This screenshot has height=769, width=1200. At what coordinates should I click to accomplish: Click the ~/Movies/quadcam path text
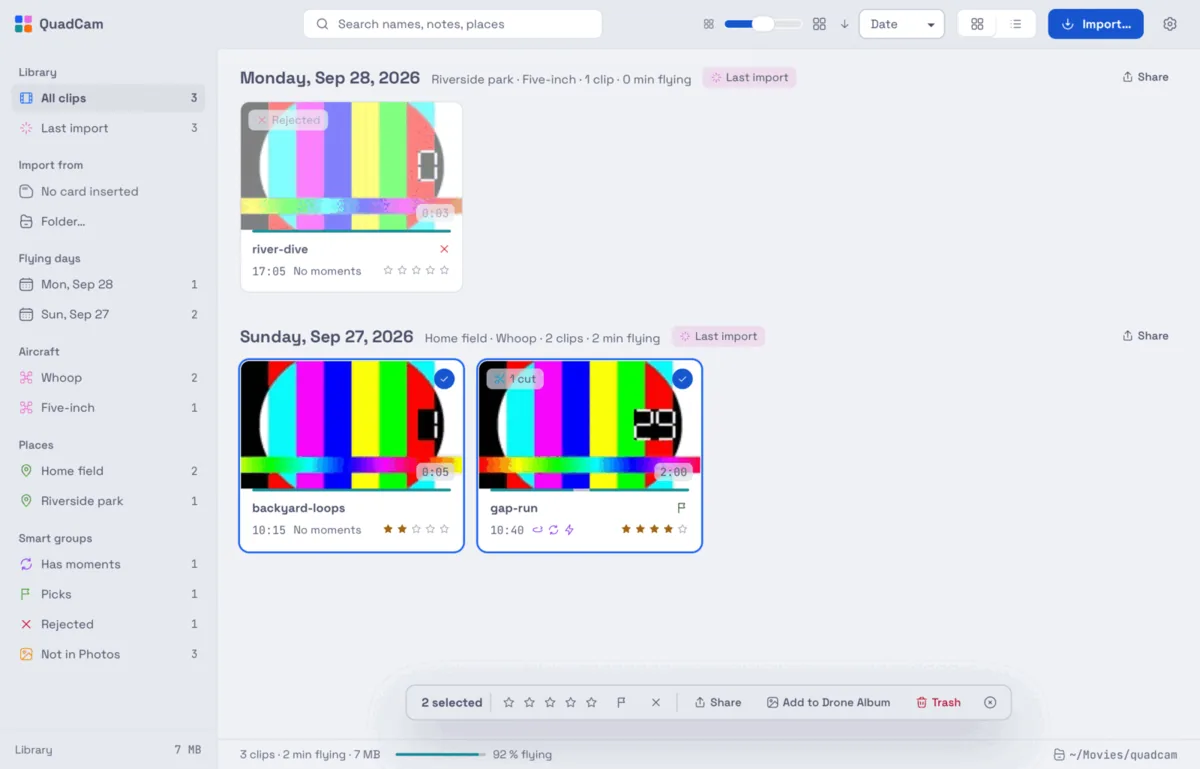pos(1123,755)
